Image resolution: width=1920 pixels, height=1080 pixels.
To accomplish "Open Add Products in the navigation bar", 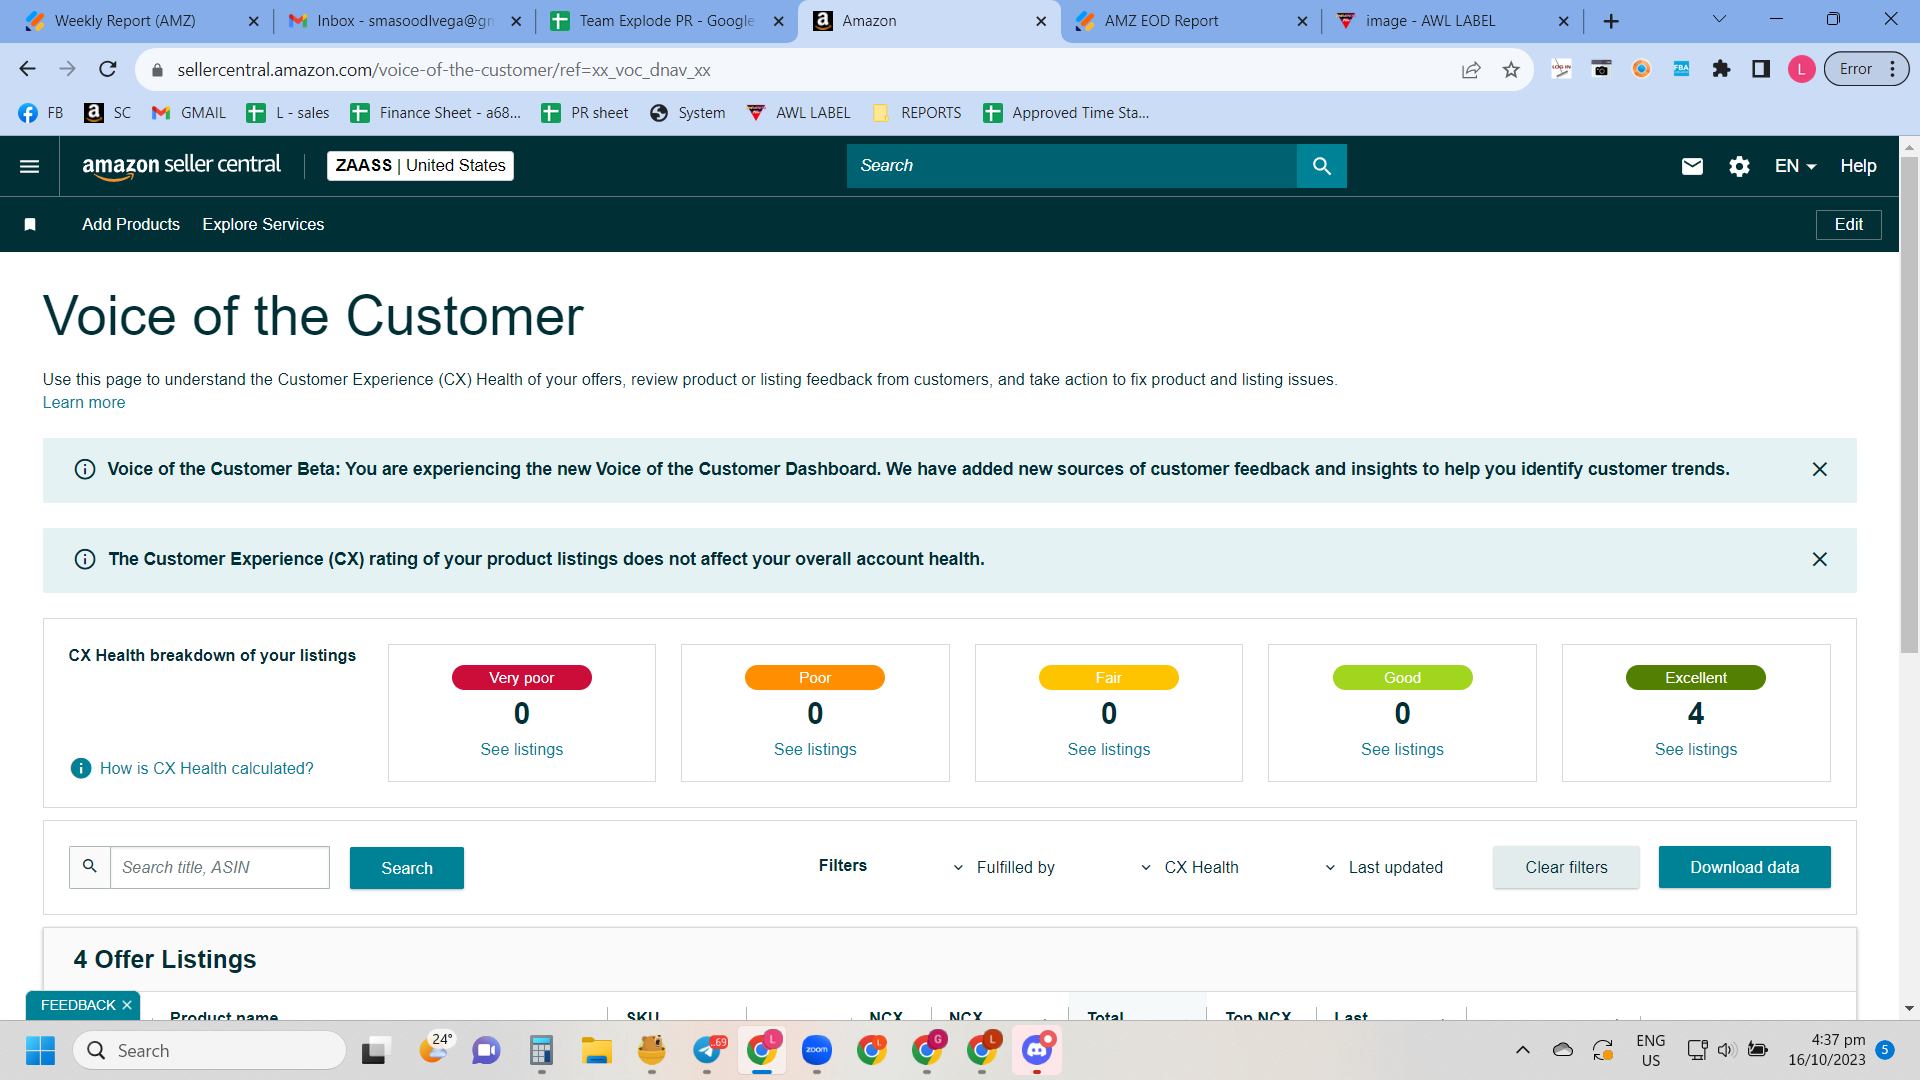I will click(131, 225).
